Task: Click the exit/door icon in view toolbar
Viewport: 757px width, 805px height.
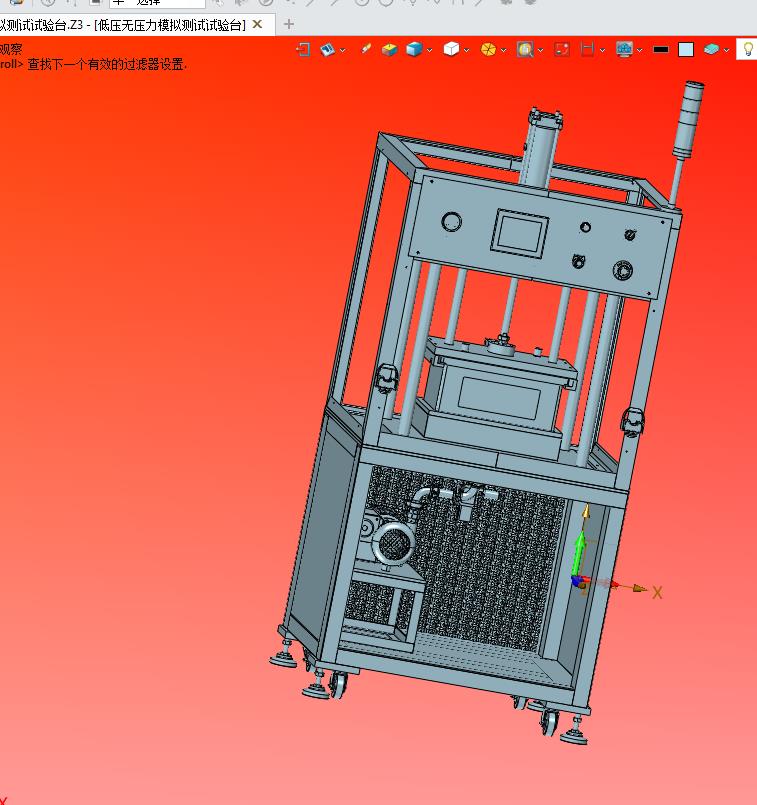Action: coord(303,49)
